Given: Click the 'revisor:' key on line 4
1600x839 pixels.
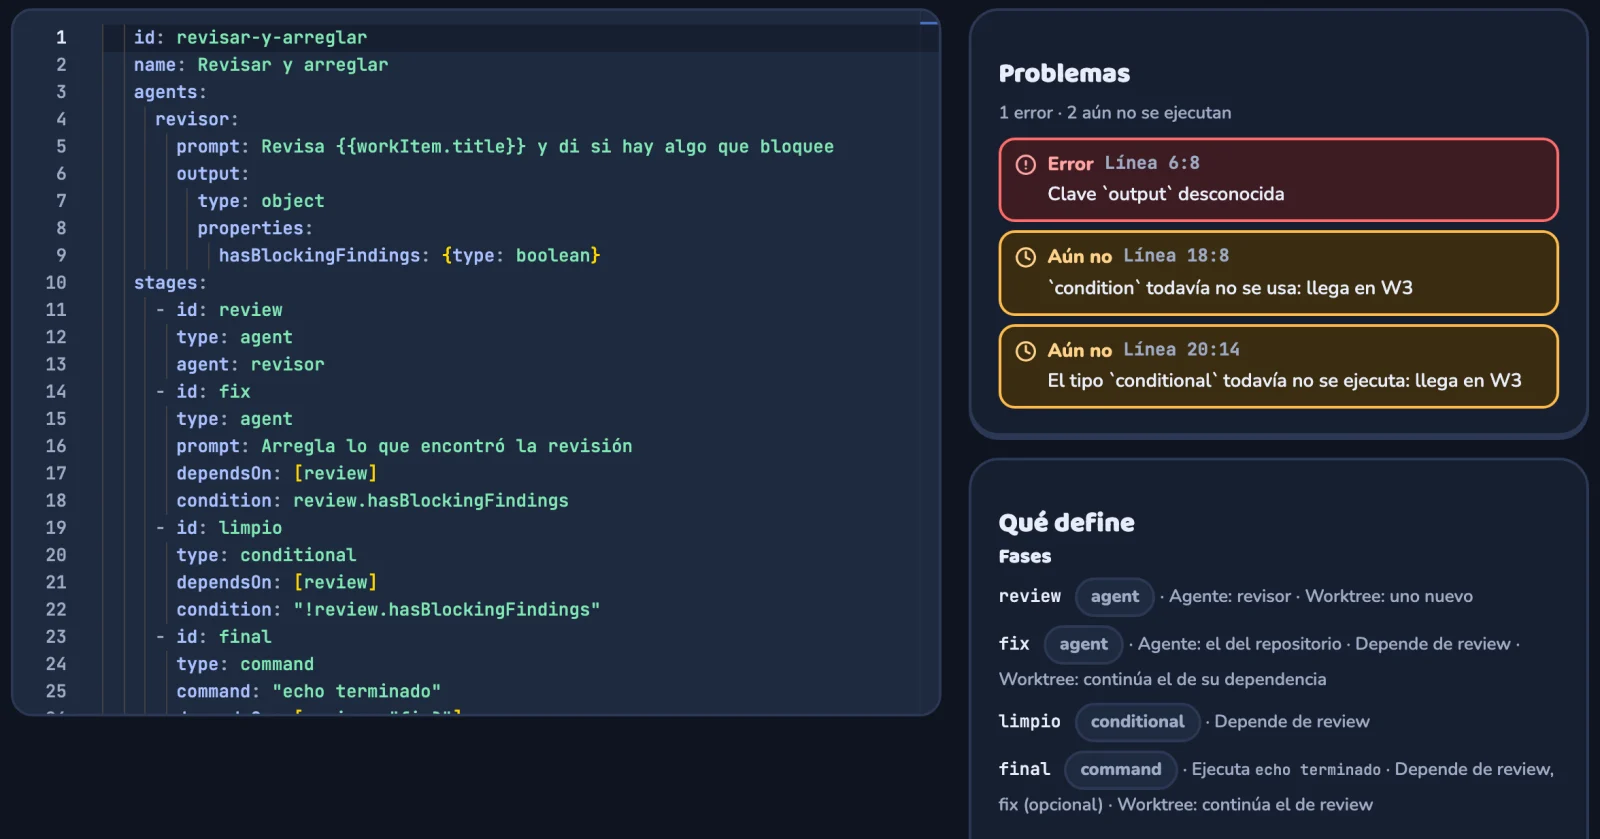Looking at the screenshot, I should tap(197, 119).
